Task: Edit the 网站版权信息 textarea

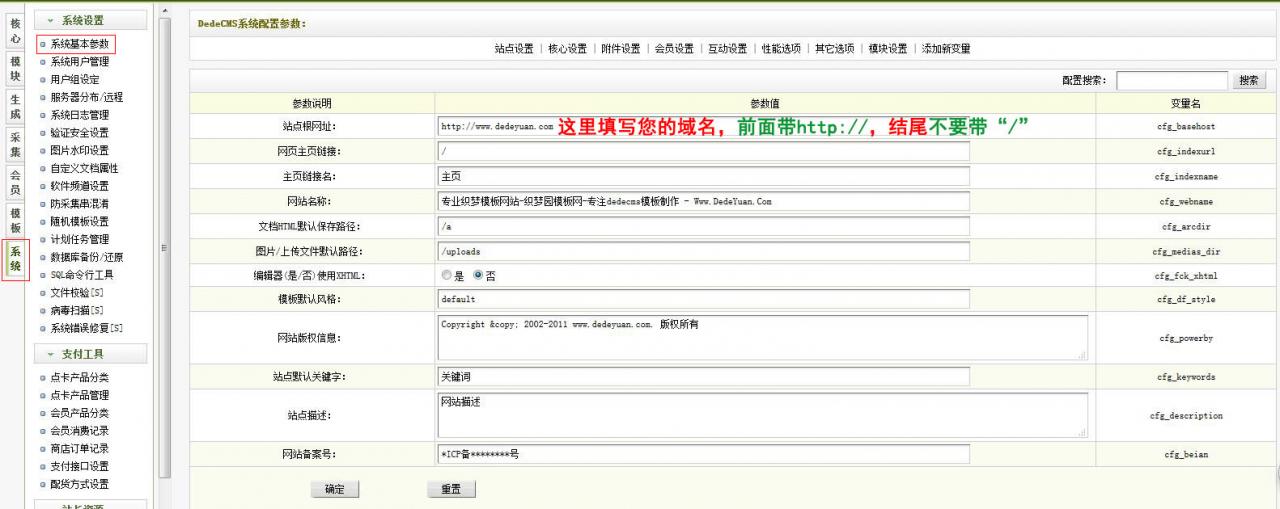Action: [763, 338]
